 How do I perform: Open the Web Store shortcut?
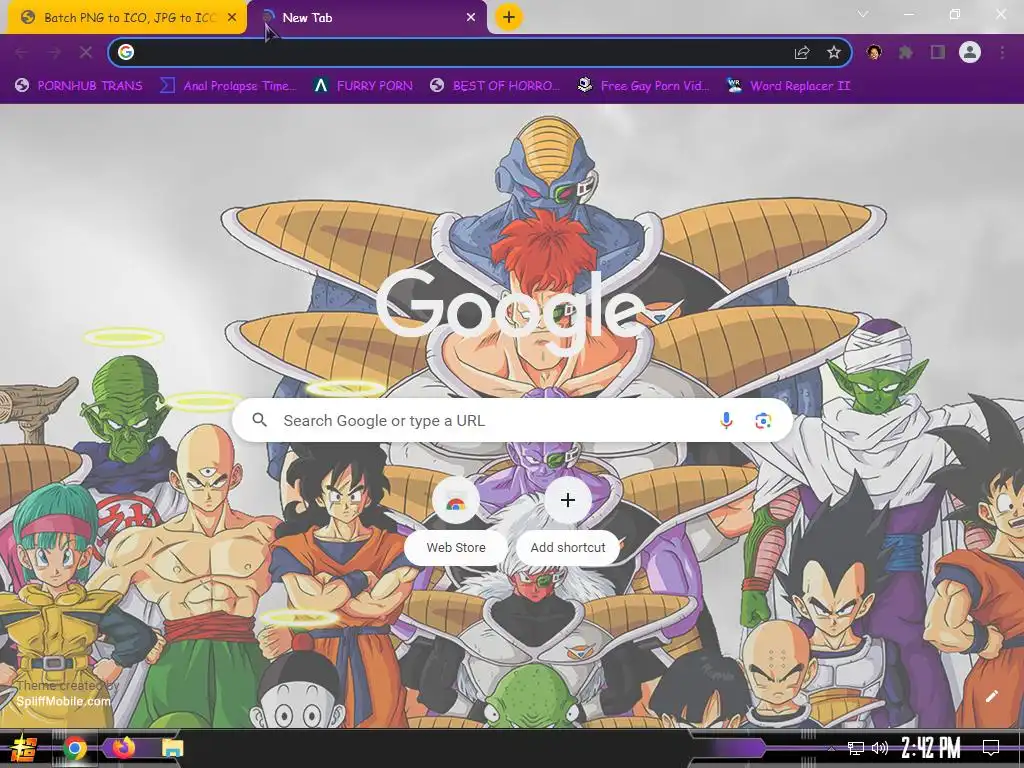(456, 520)
